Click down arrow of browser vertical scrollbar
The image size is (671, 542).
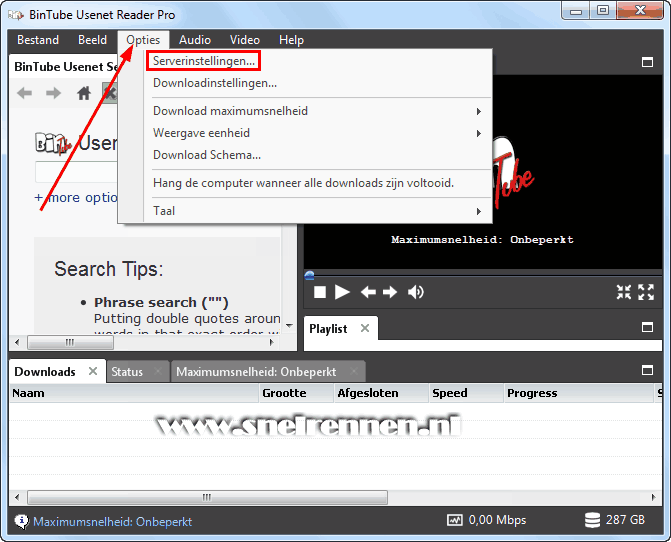(290, 326)
